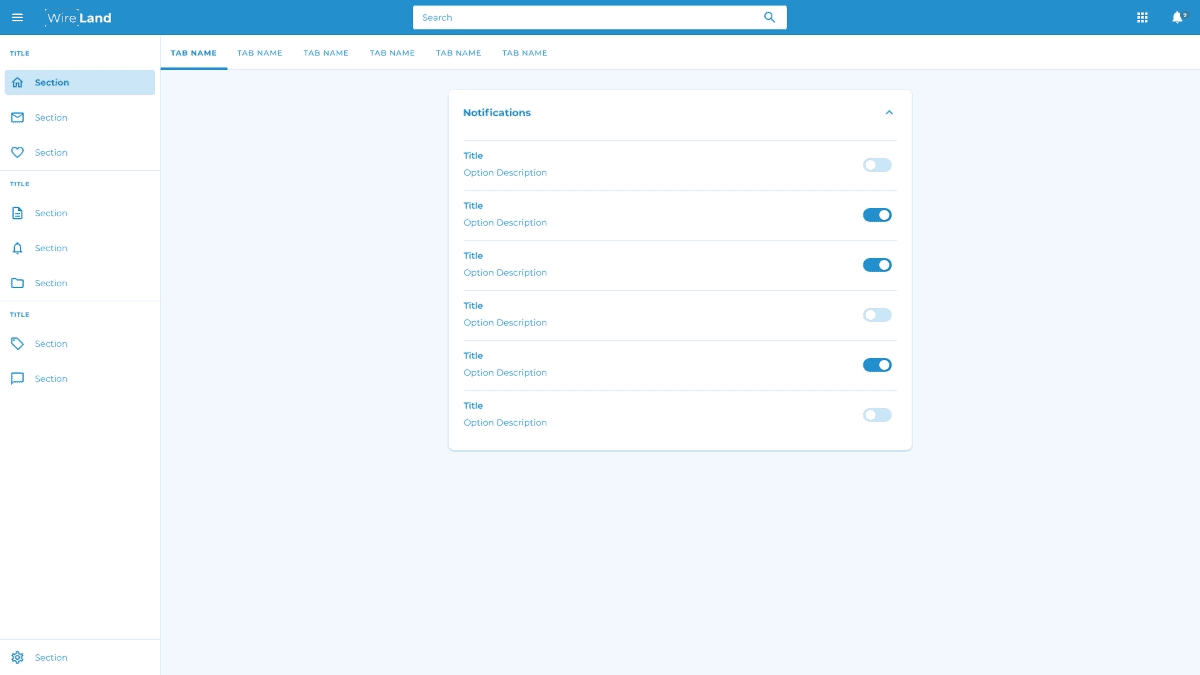The height and width of the screenshot is (675, 1200).
Task: Select the heart icon in the sidebar
Action: click(17, 153)
